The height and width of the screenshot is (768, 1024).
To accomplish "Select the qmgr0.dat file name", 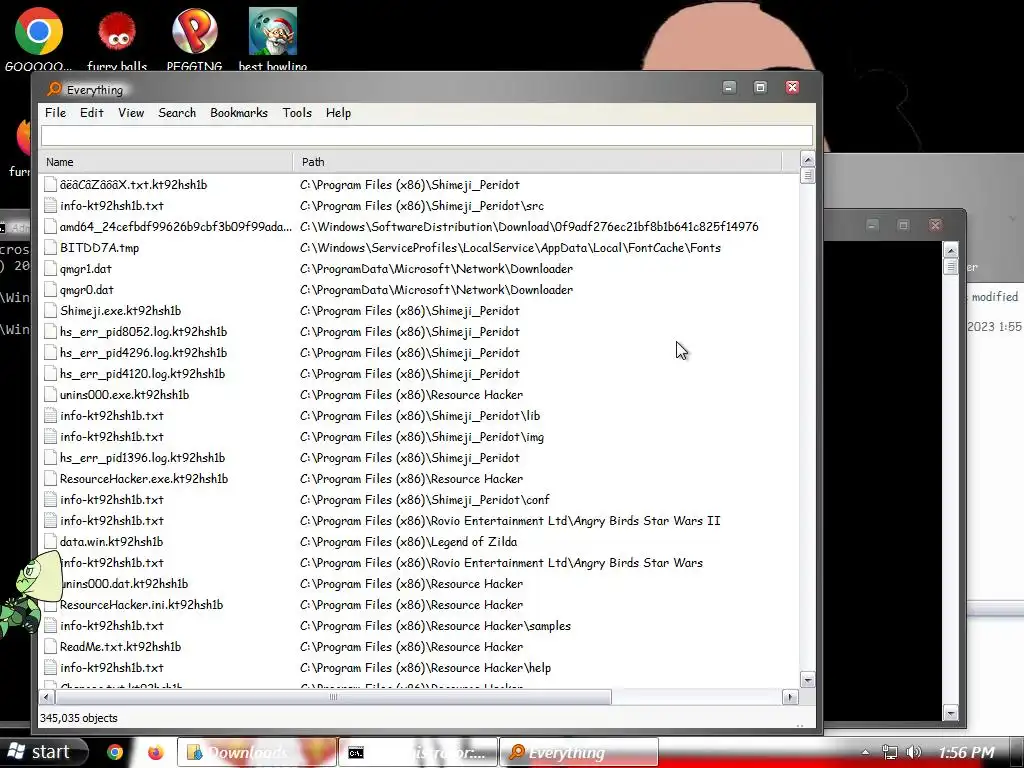I will pyautogui.click(x=86, y=289).
